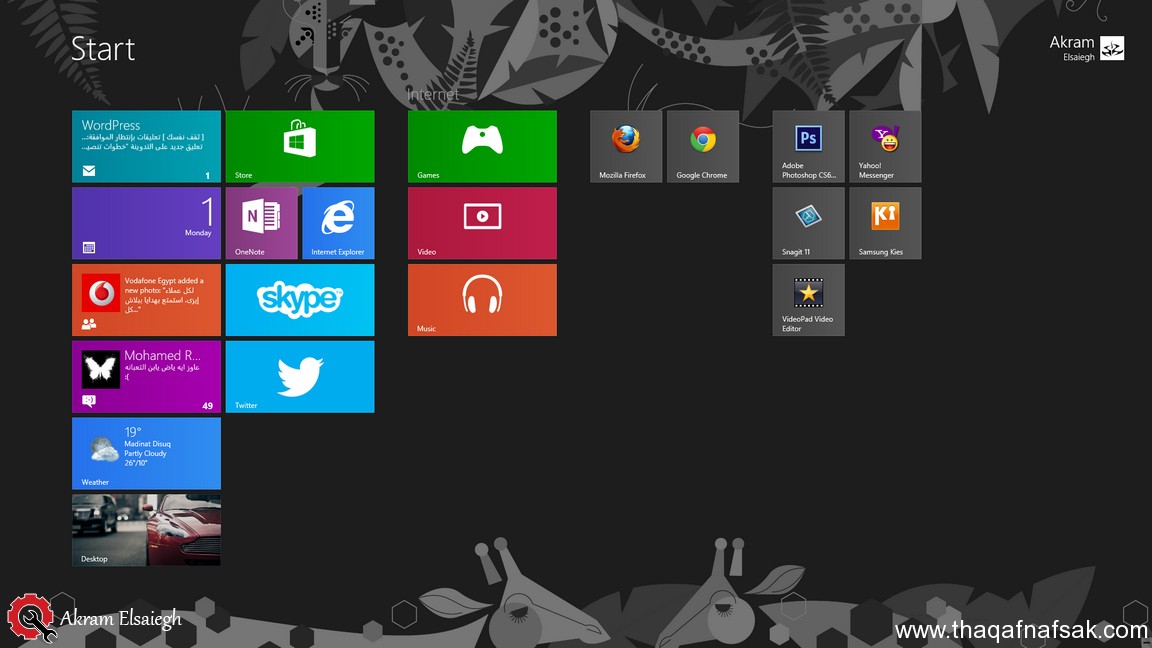
Task: Open Yahoo! Messenger tile
Action: [x=885, y=146]
